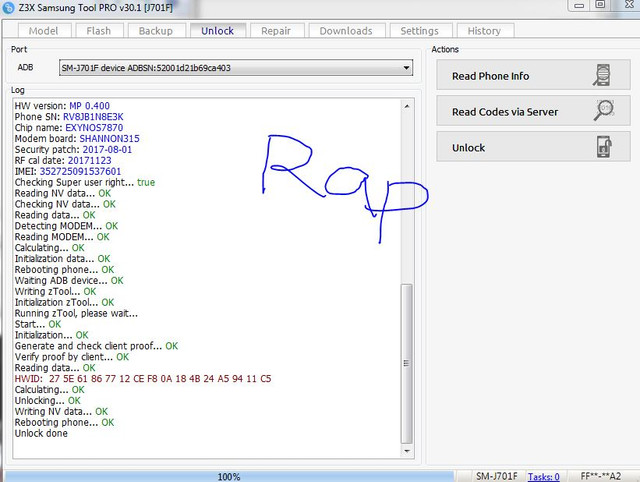Image resolution: width=640 pixels, height=482 pixels.
Task: Click the Checking Super user right line
Action: 85,182
